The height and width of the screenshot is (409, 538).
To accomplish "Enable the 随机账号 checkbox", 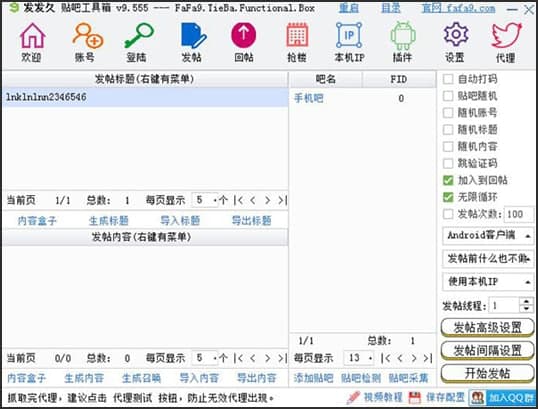I will (448, 113).
